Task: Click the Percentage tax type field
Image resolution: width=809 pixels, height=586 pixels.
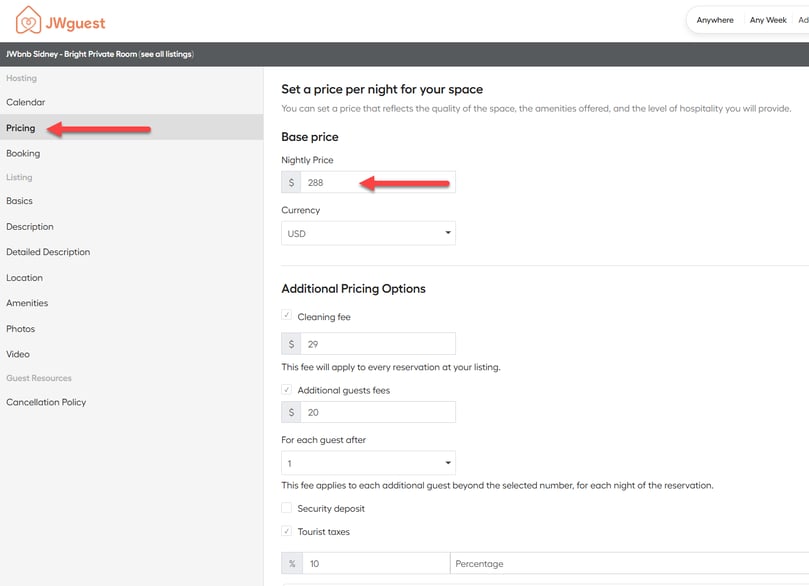Action: [629, 563]
